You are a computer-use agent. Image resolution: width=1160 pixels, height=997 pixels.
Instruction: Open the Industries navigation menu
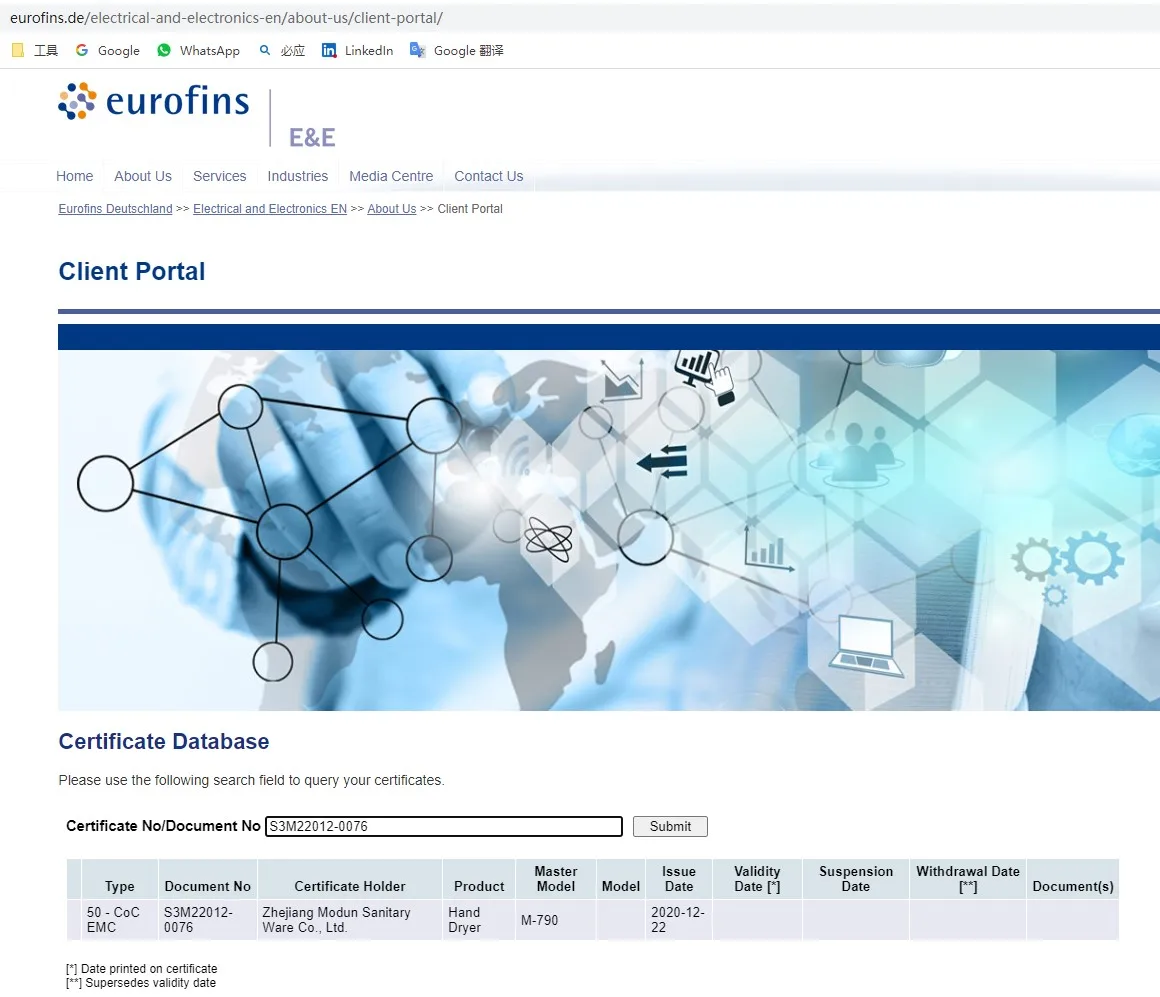[x=297, y=176]
